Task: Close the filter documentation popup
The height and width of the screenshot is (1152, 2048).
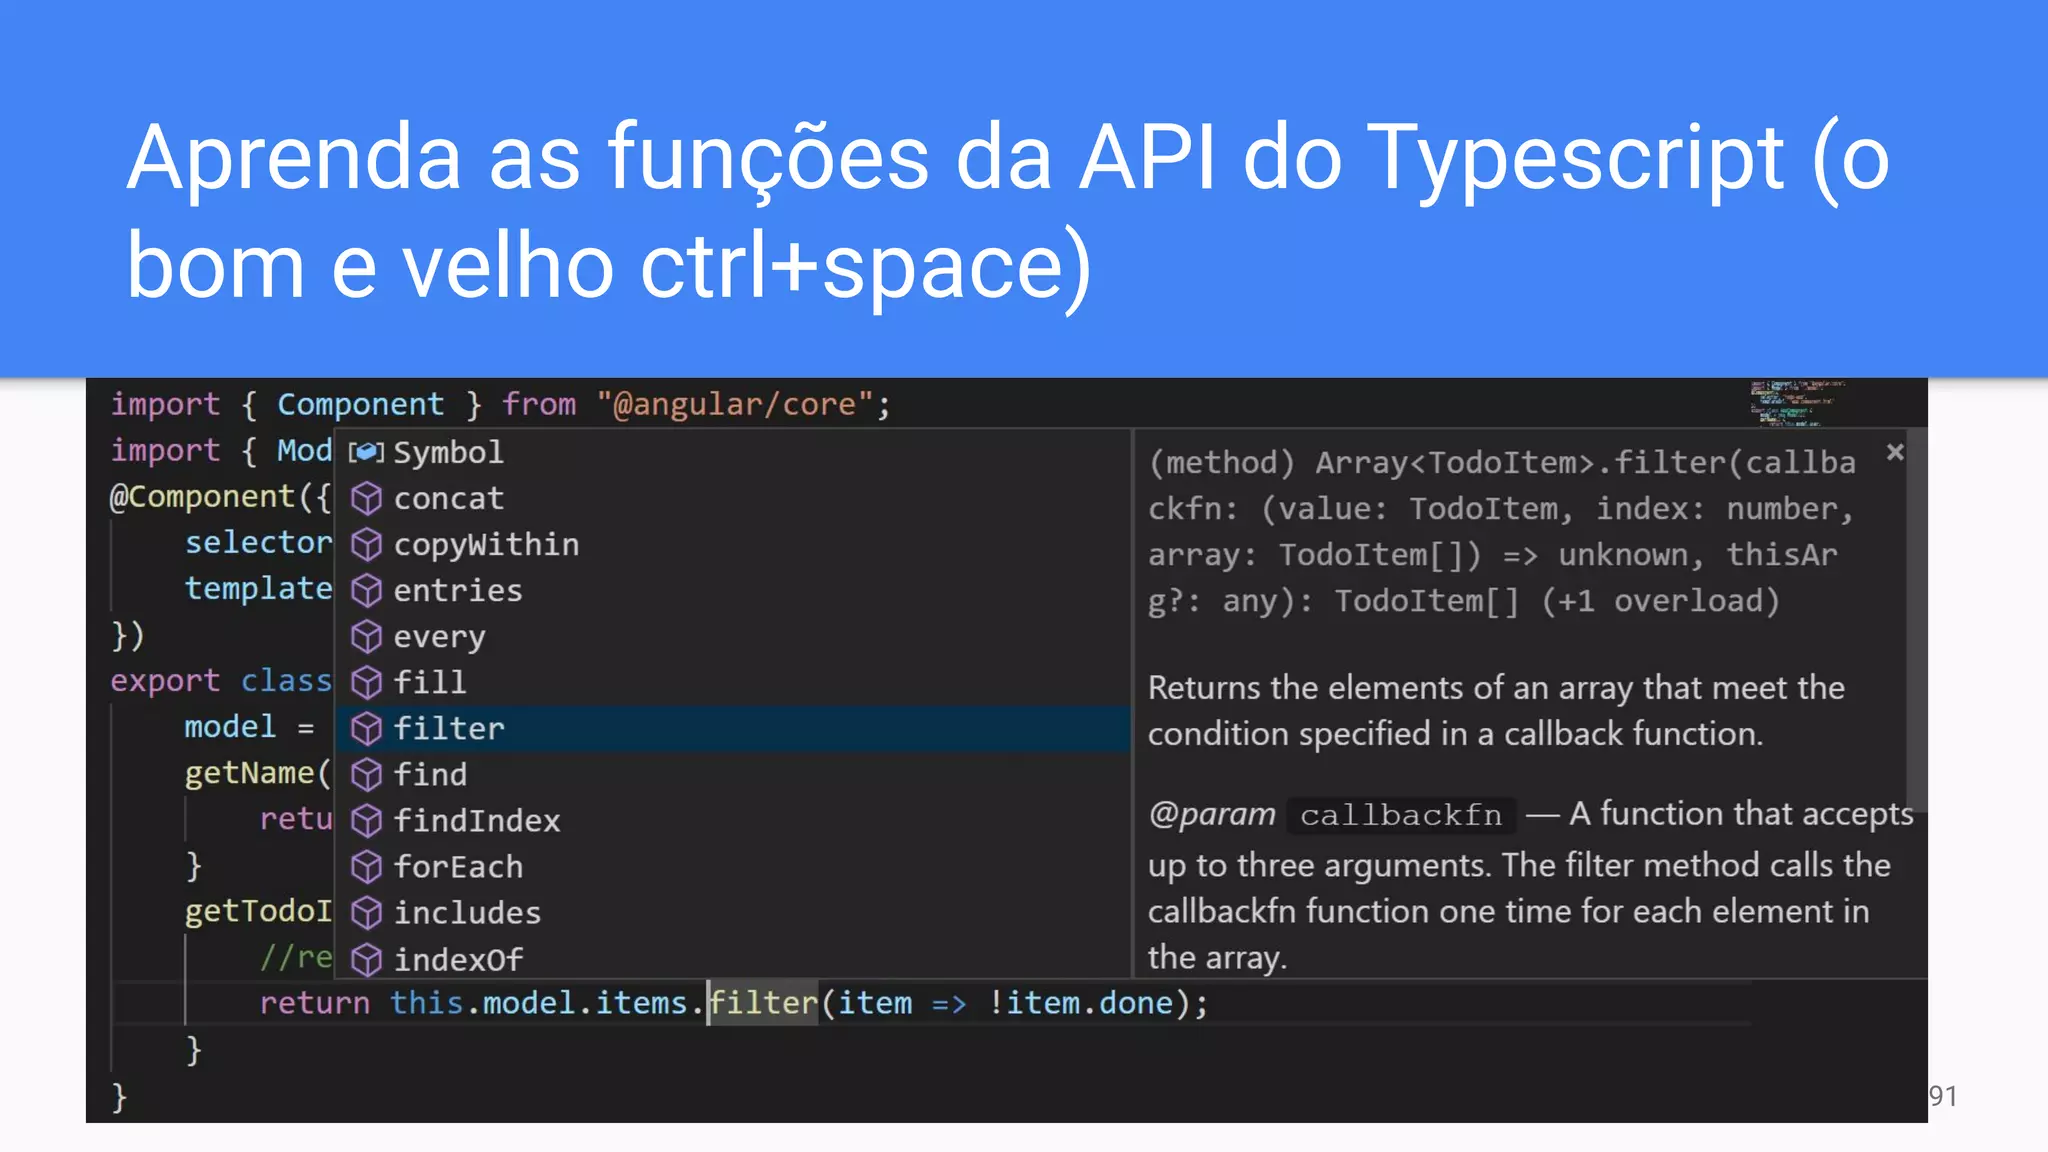Action: (1895, 452)
